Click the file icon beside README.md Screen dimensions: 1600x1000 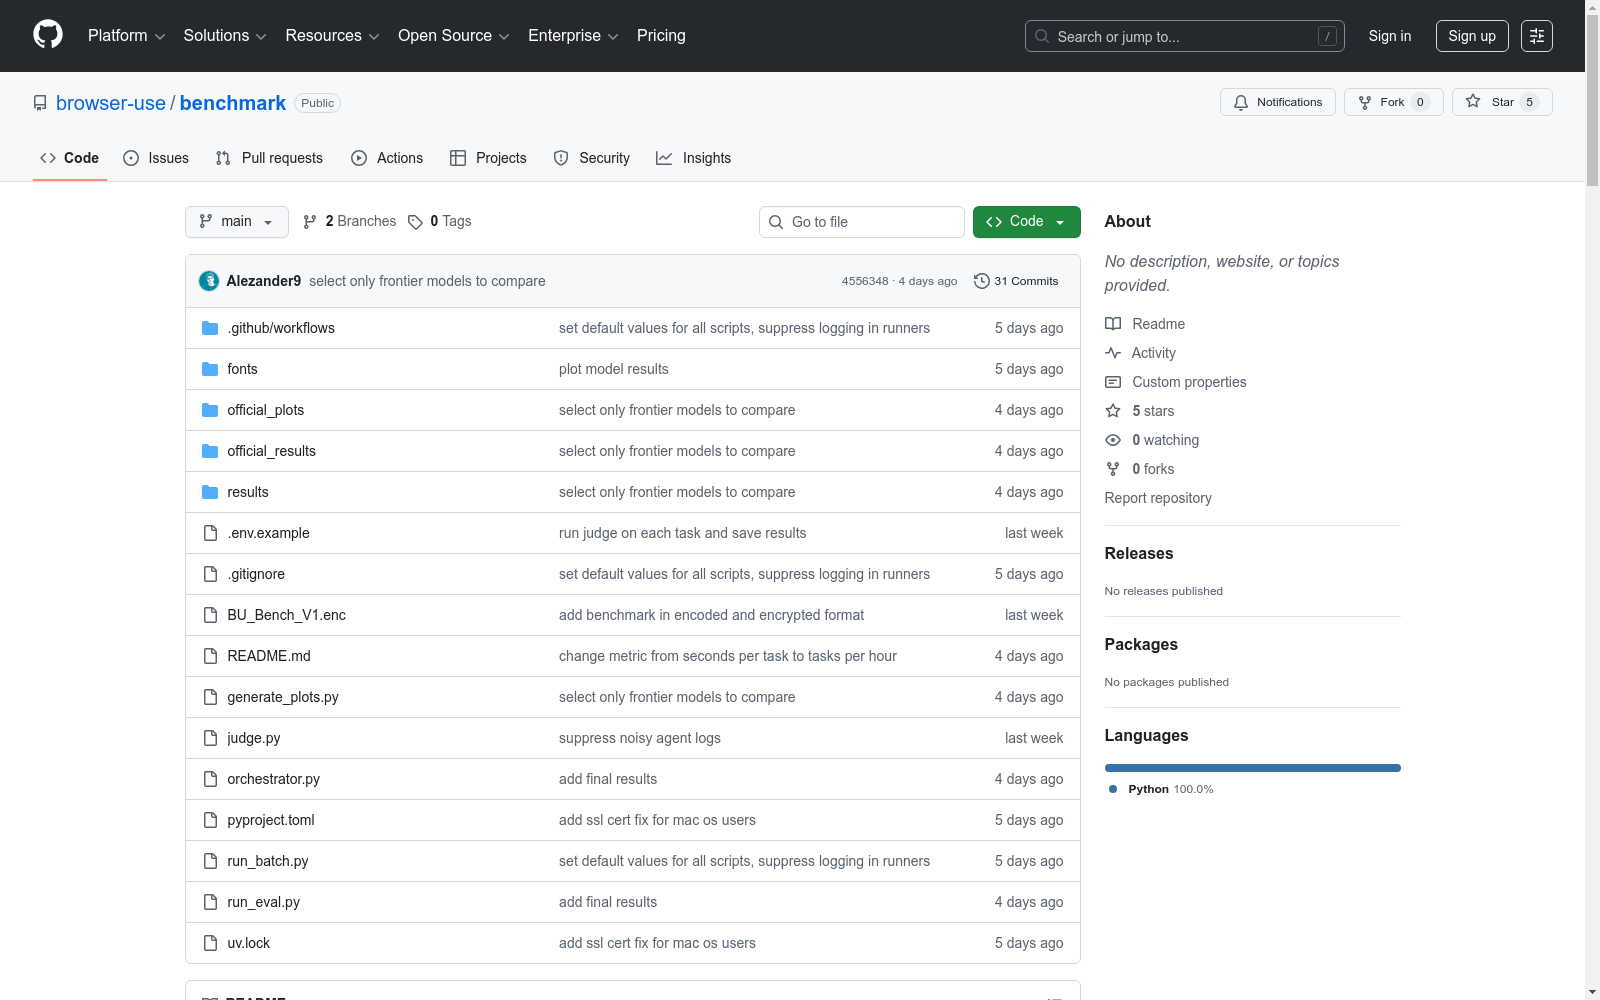click(x=210, y=656)
